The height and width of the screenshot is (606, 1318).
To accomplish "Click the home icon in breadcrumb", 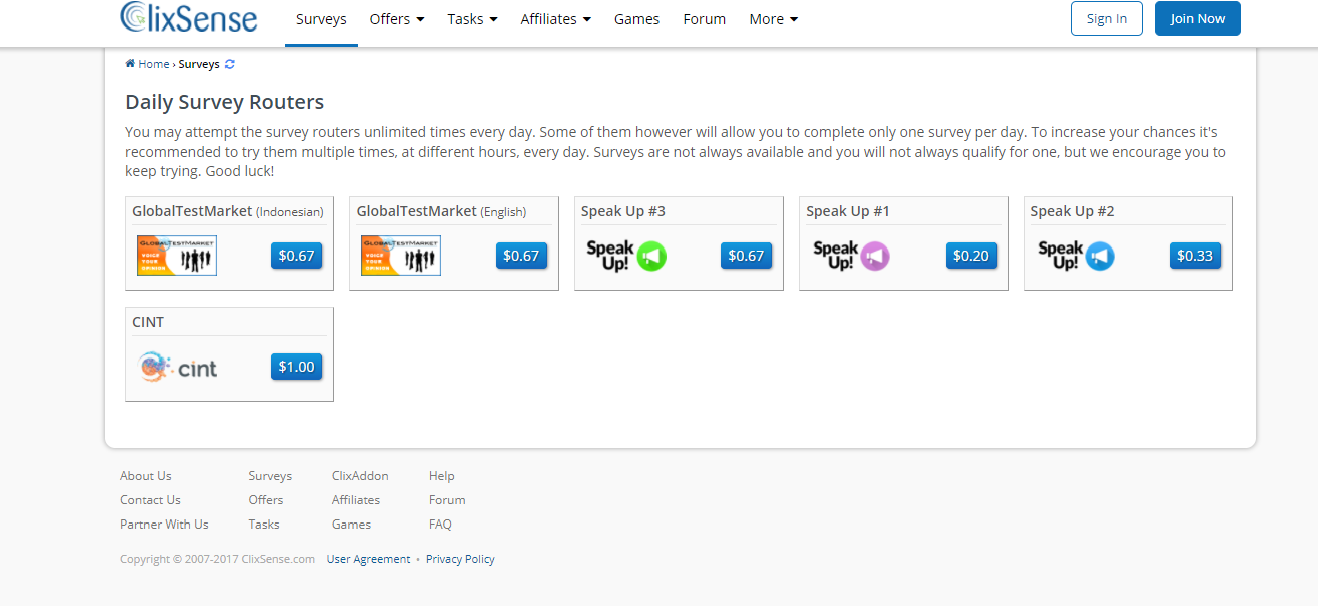I will 130,64.
